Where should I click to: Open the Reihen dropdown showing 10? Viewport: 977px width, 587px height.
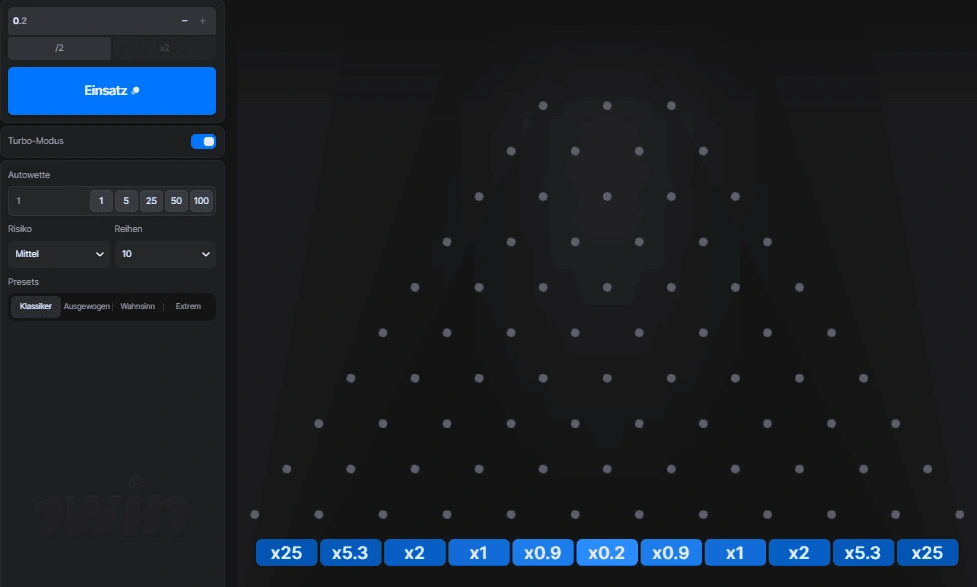165,254
